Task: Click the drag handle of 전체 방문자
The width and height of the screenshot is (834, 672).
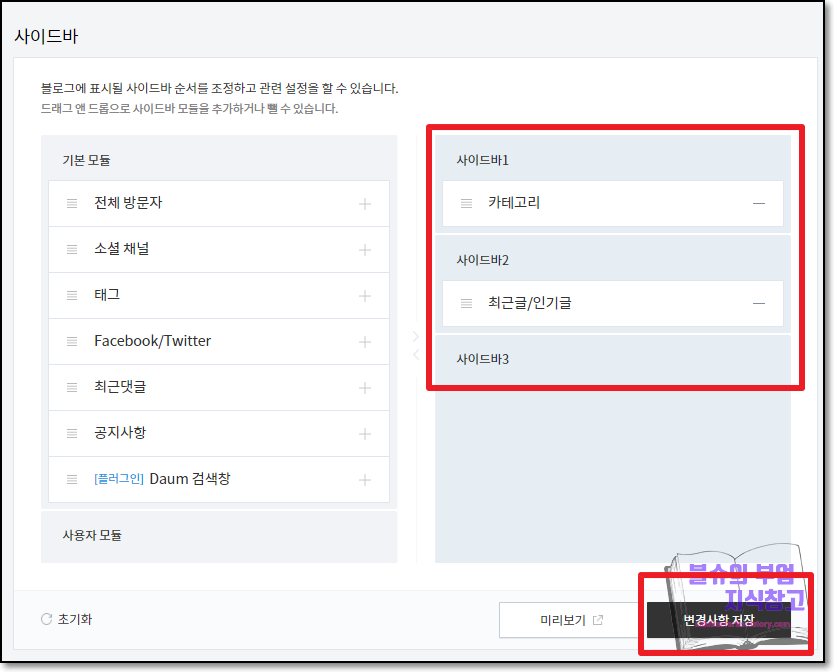Action: tap(71, 203)
